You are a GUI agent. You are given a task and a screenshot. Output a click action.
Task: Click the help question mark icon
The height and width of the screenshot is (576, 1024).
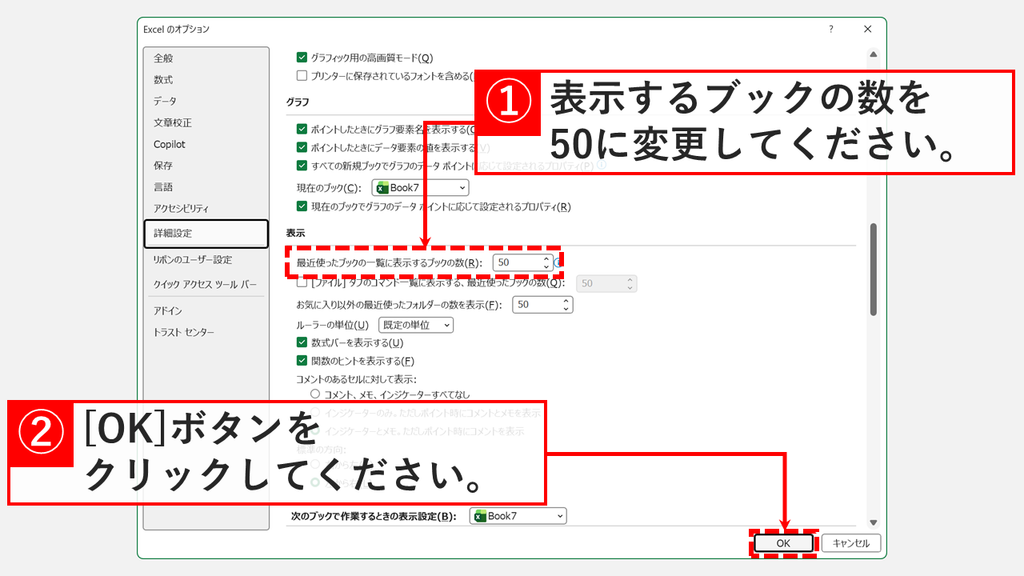click(831, 29)
